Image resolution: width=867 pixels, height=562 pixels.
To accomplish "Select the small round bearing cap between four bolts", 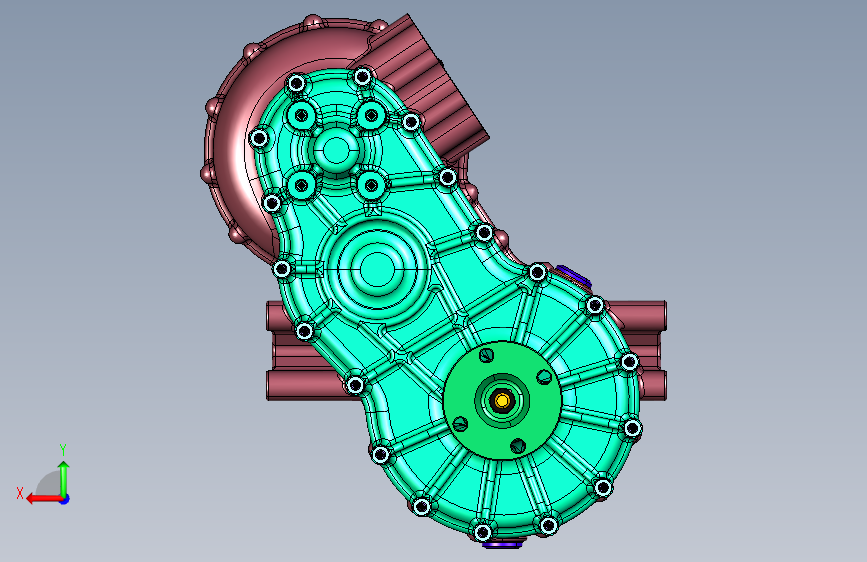I will tap(336, 150).
